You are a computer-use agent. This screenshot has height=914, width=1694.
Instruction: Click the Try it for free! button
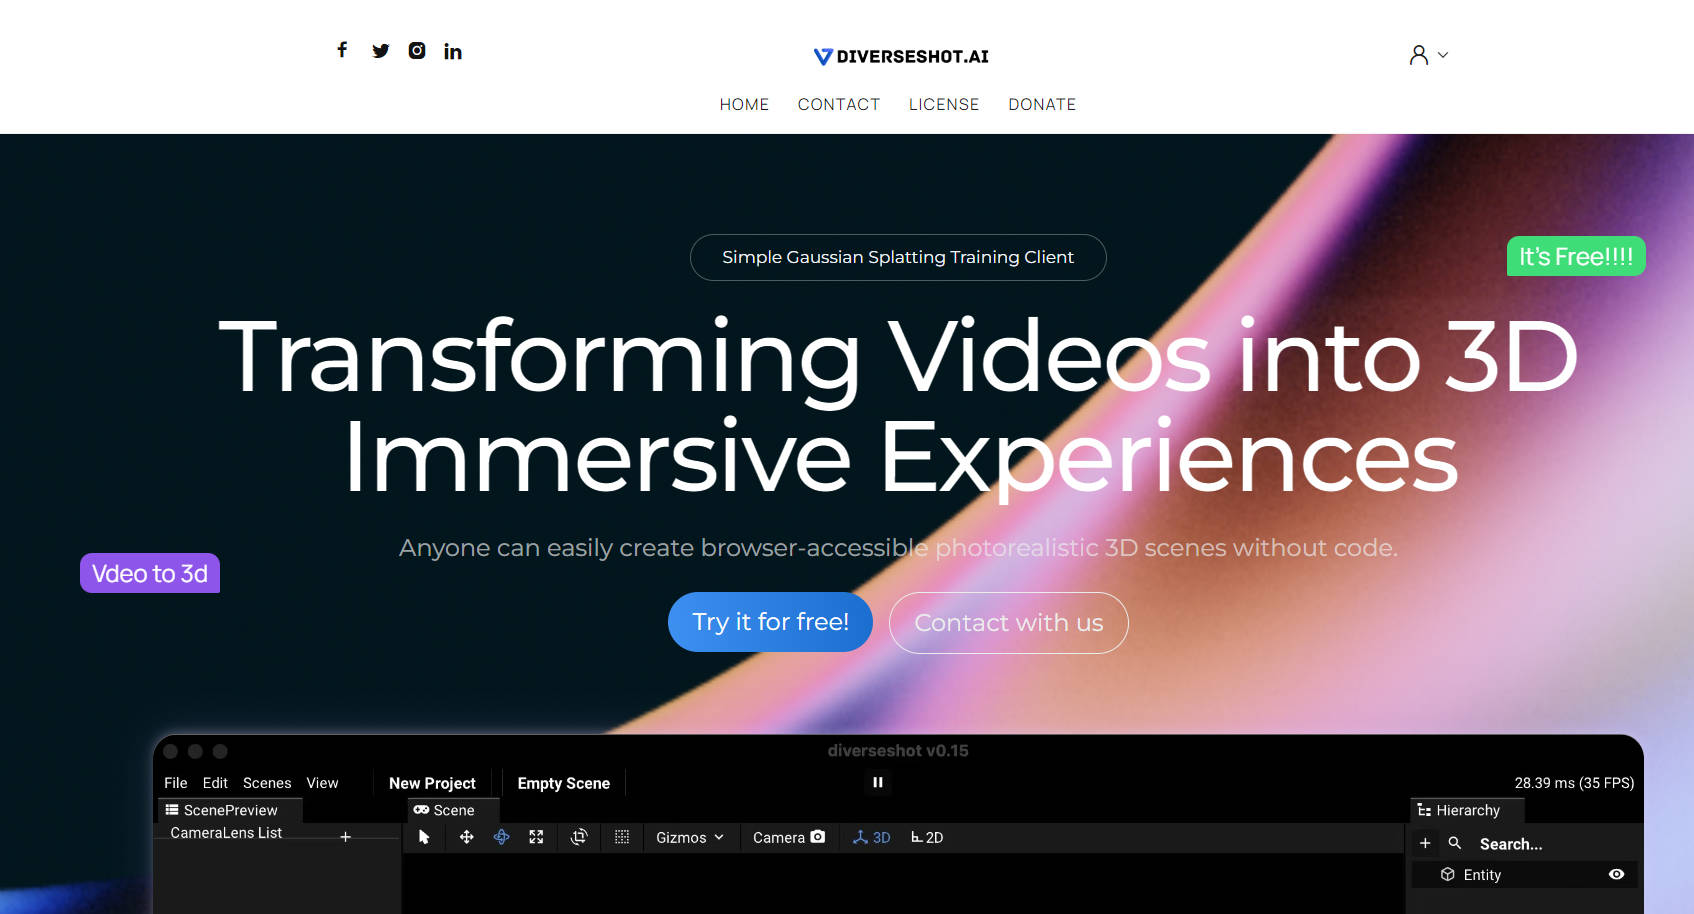click(770, 622)
